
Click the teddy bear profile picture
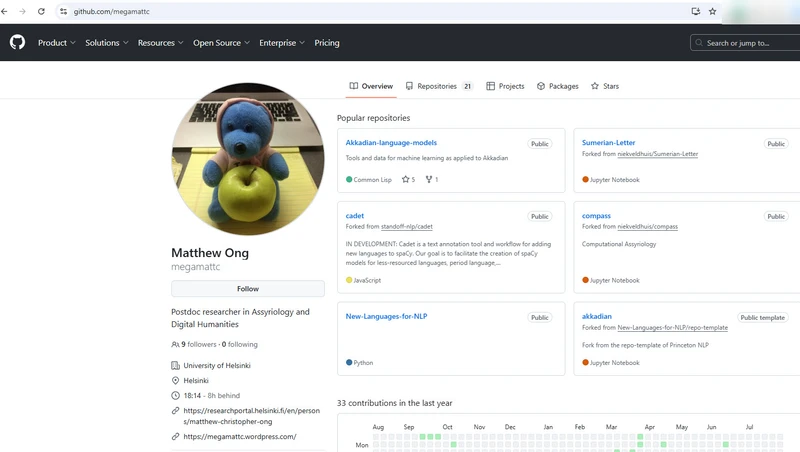(248, 160)
